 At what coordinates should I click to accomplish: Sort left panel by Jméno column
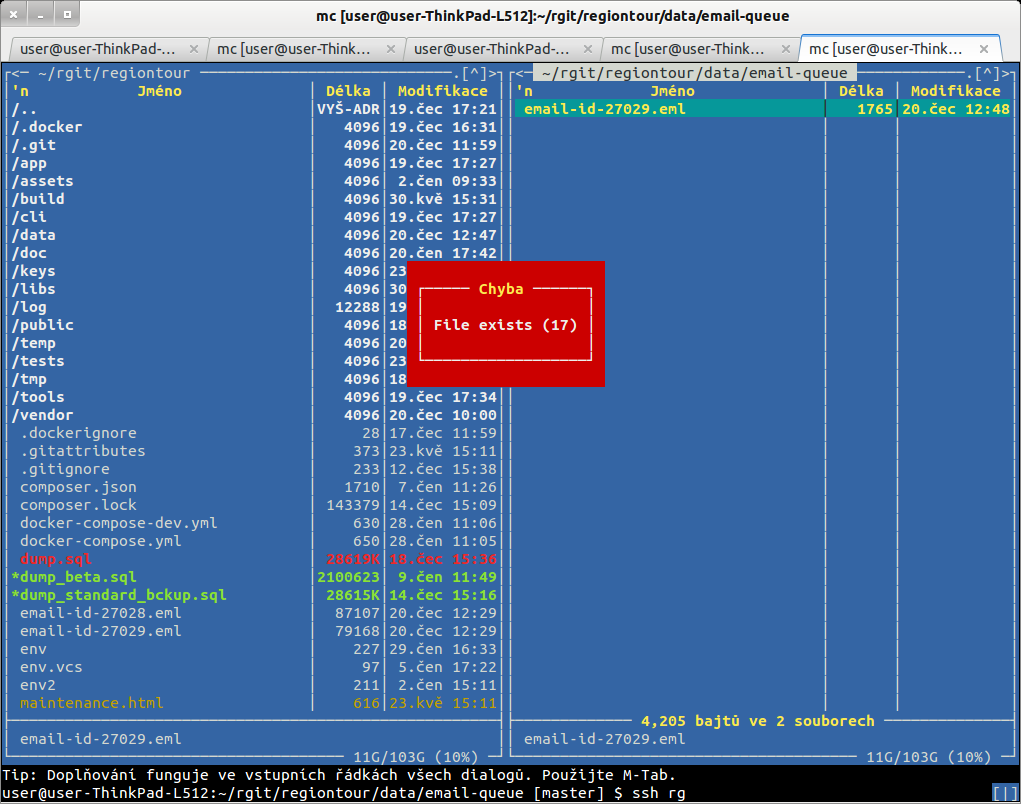coord(159,91)
